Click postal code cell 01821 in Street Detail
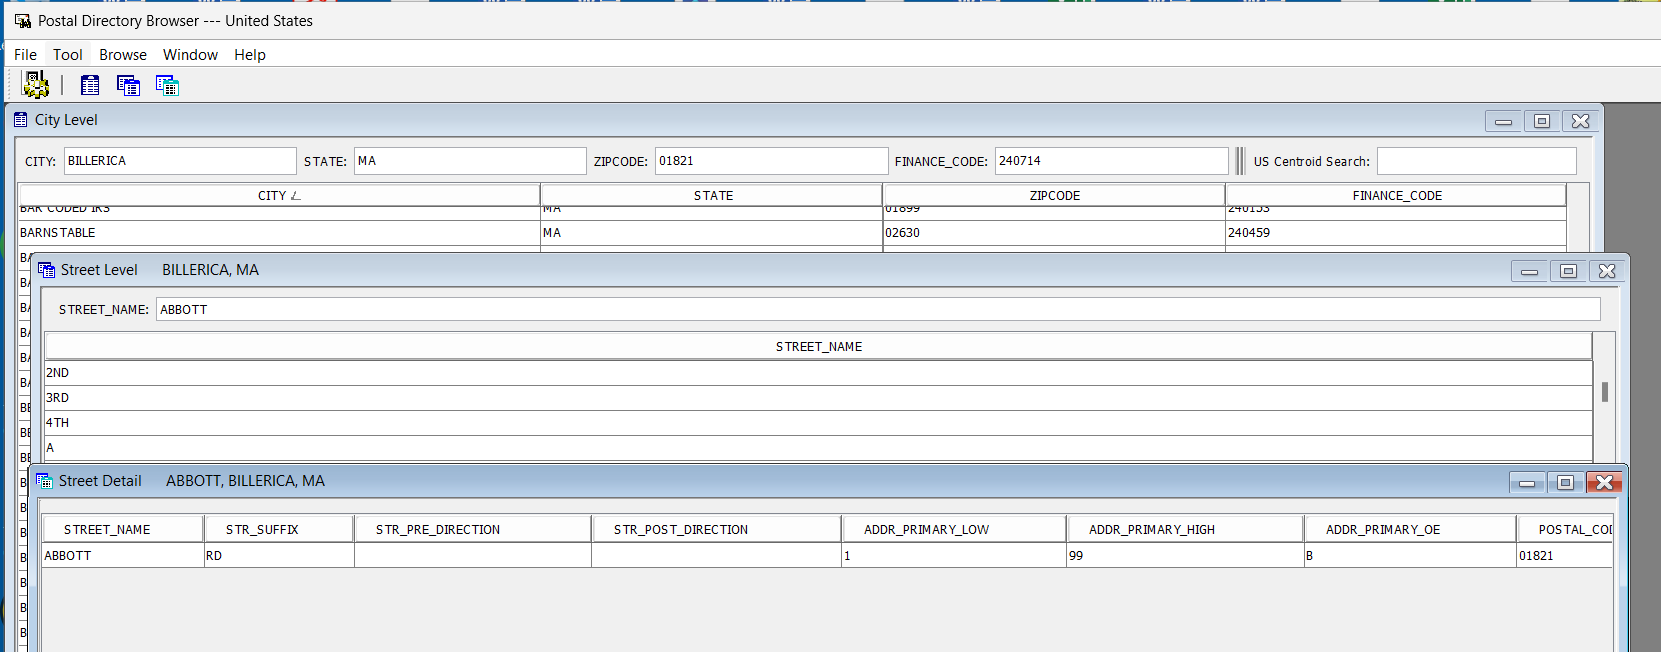Image resolution: width=1661 pixels, height=652 pixels. coord(1564,555)
